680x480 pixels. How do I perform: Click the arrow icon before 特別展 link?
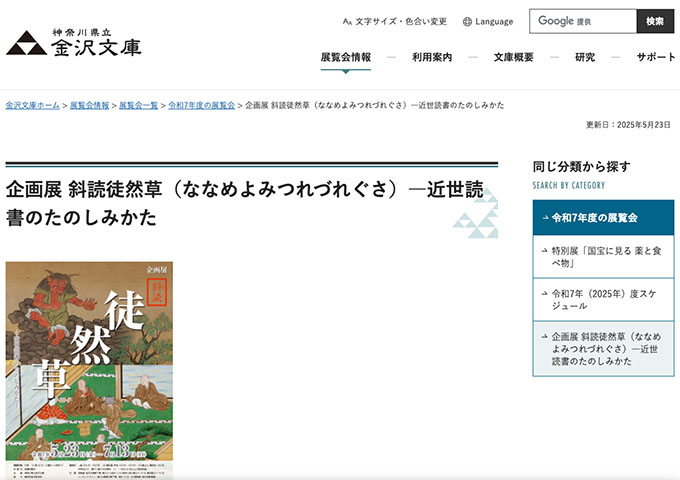pos(545,251)
